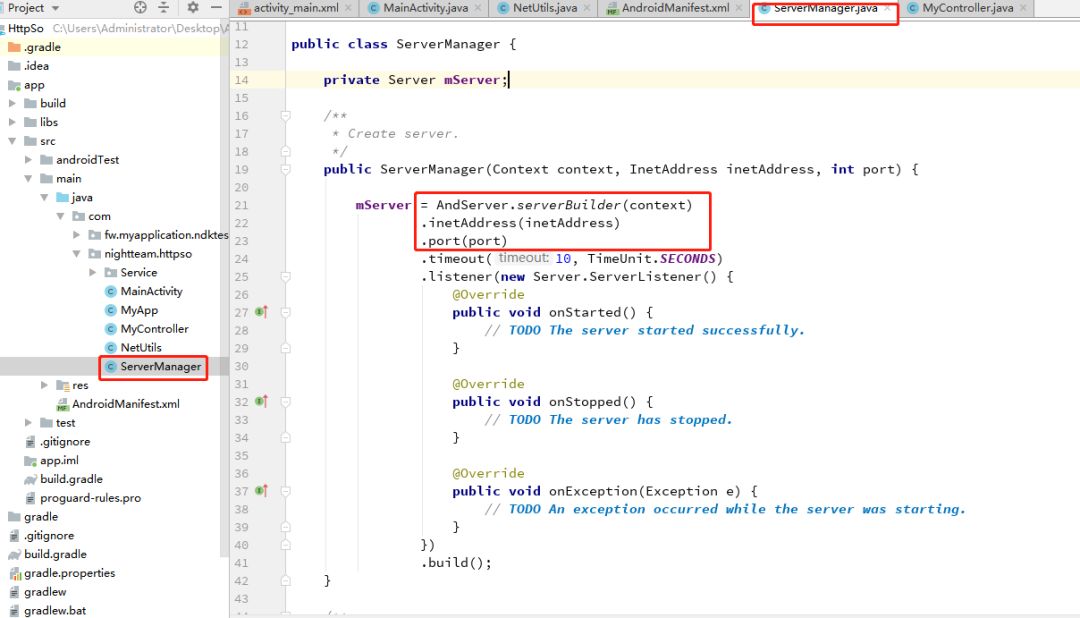Expand the build folder
The image size is (1080, 618).
(12, 103)
